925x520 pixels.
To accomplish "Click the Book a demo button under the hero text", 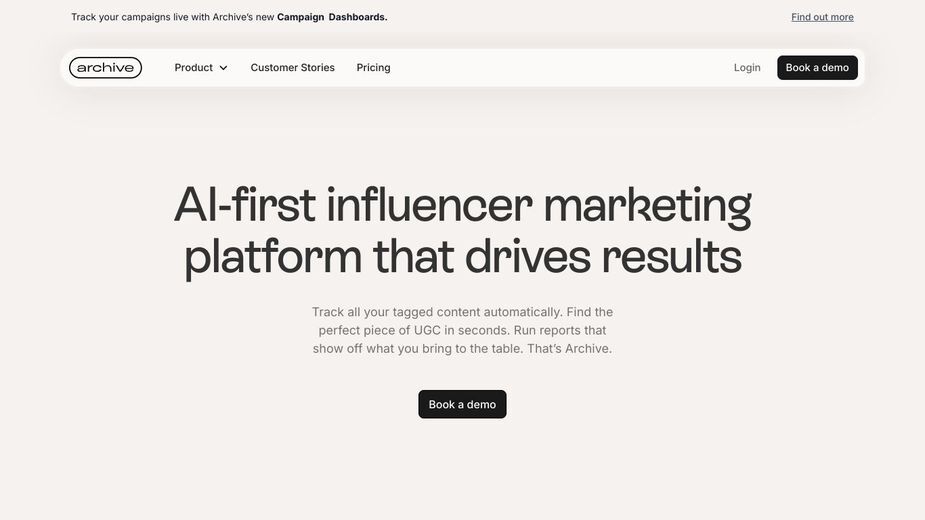I will point(462,404).
